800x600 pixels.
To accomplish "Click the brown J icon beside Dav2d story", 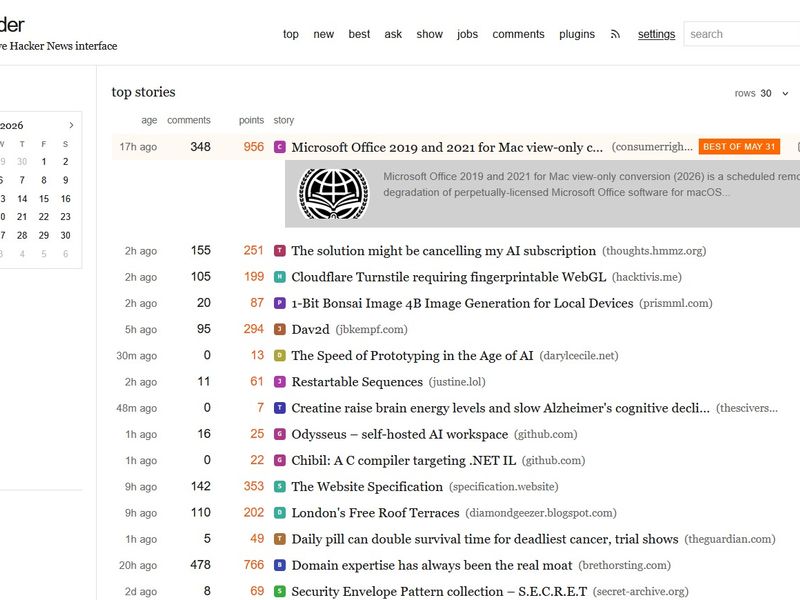I will [x=280, y=329].
